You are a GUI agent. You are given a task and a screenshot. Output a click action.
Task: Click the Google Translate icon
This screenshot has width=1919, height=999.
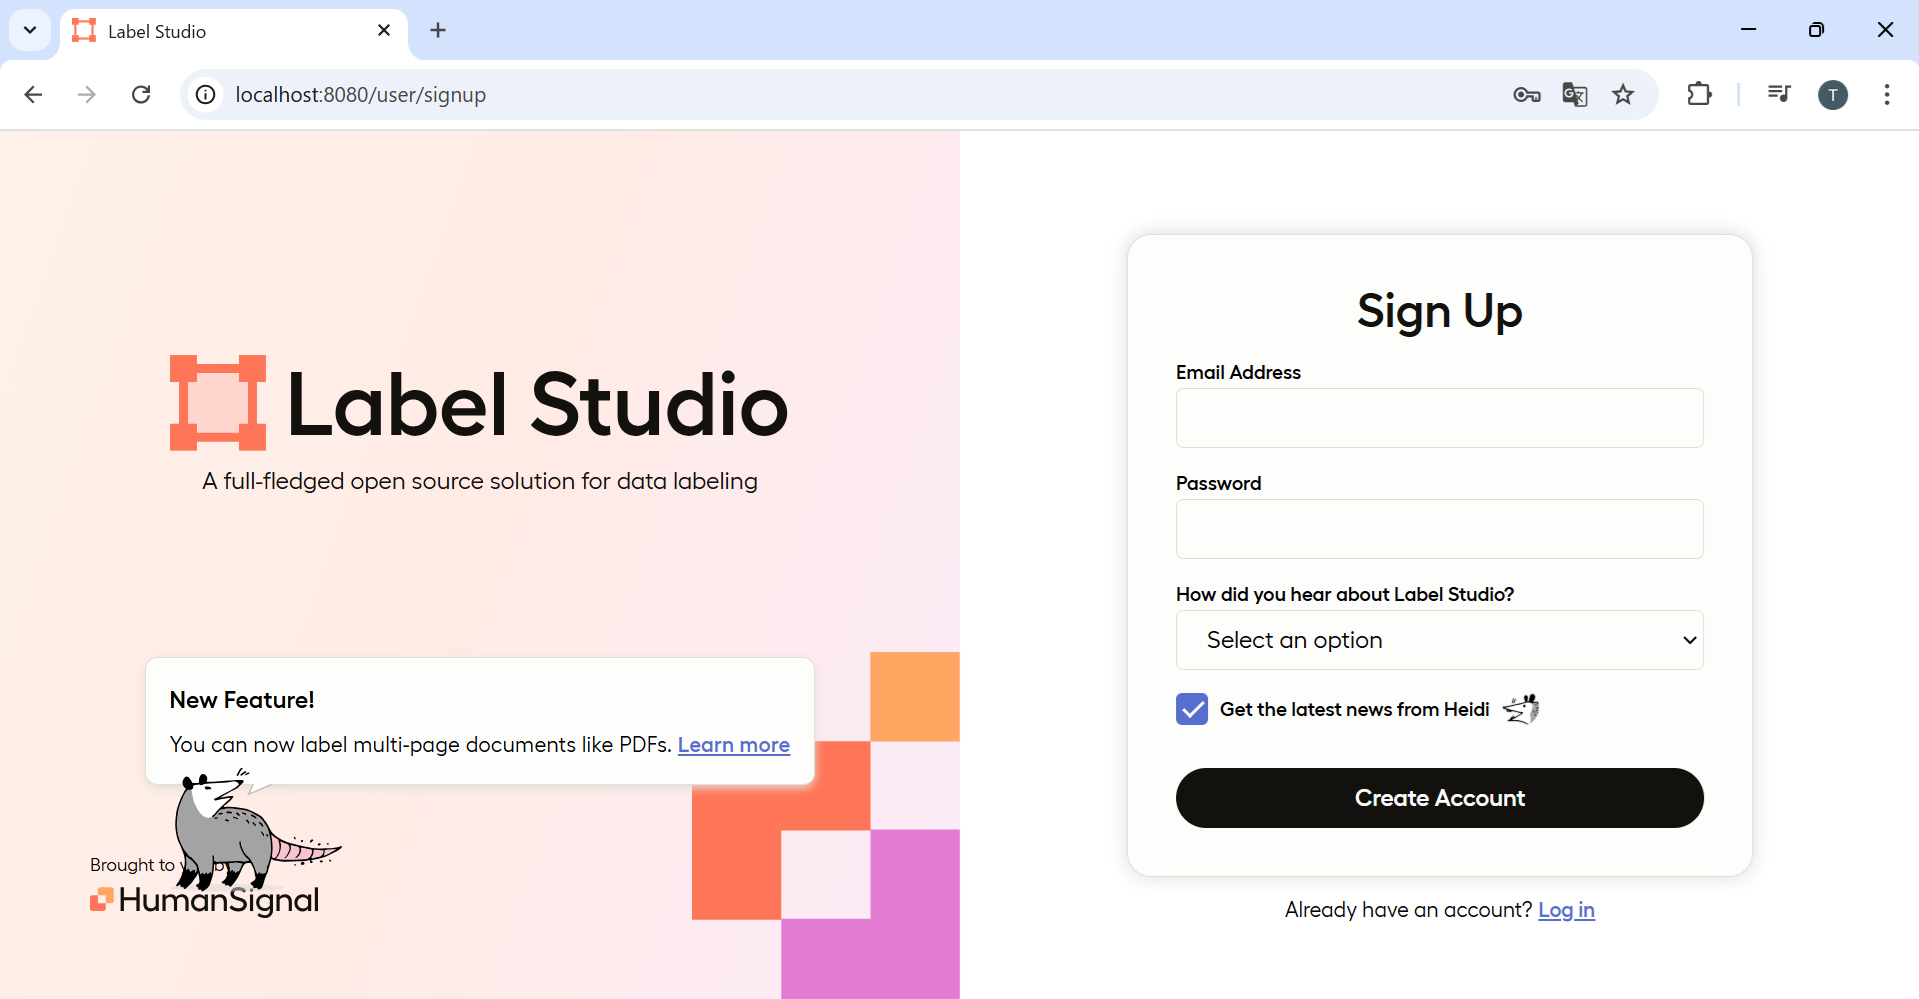pos(1575,94)
